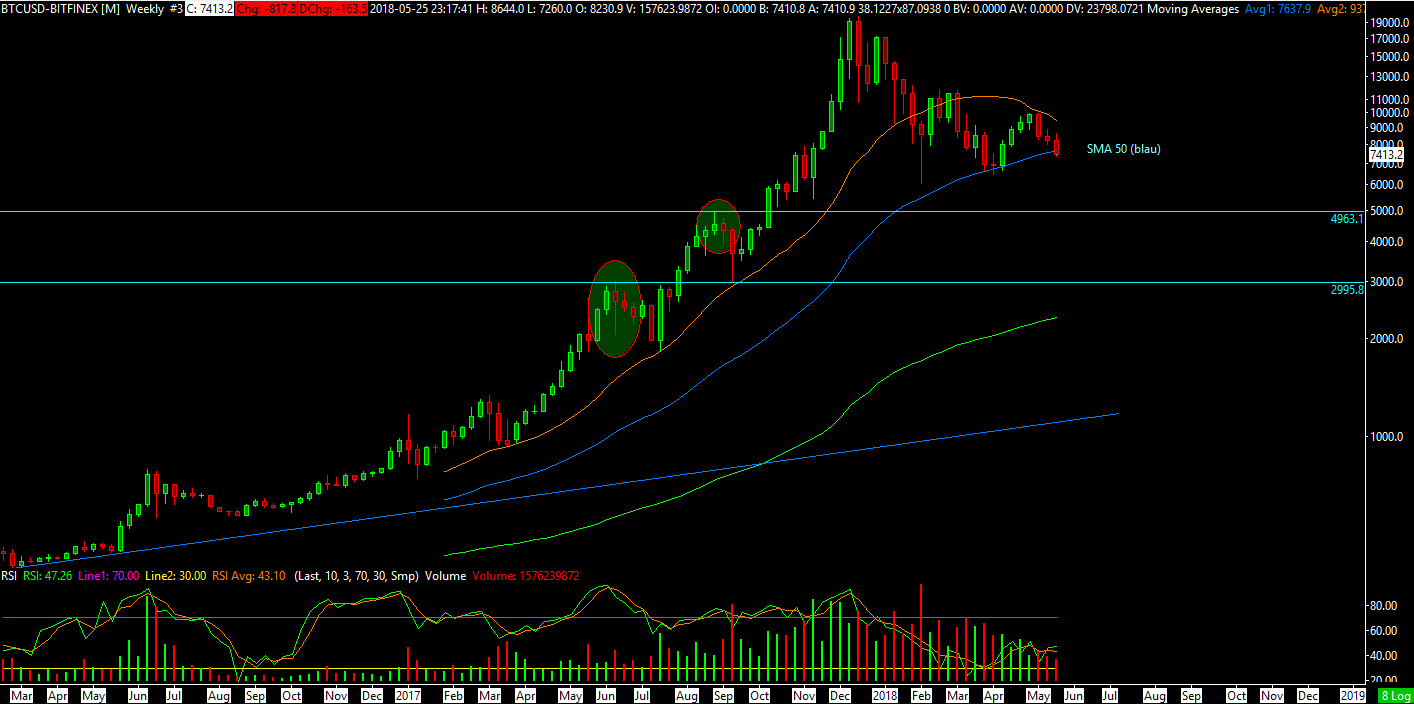Click the 8 Log scale indicator
The image size is (1414, 704).
[1395, 694]
